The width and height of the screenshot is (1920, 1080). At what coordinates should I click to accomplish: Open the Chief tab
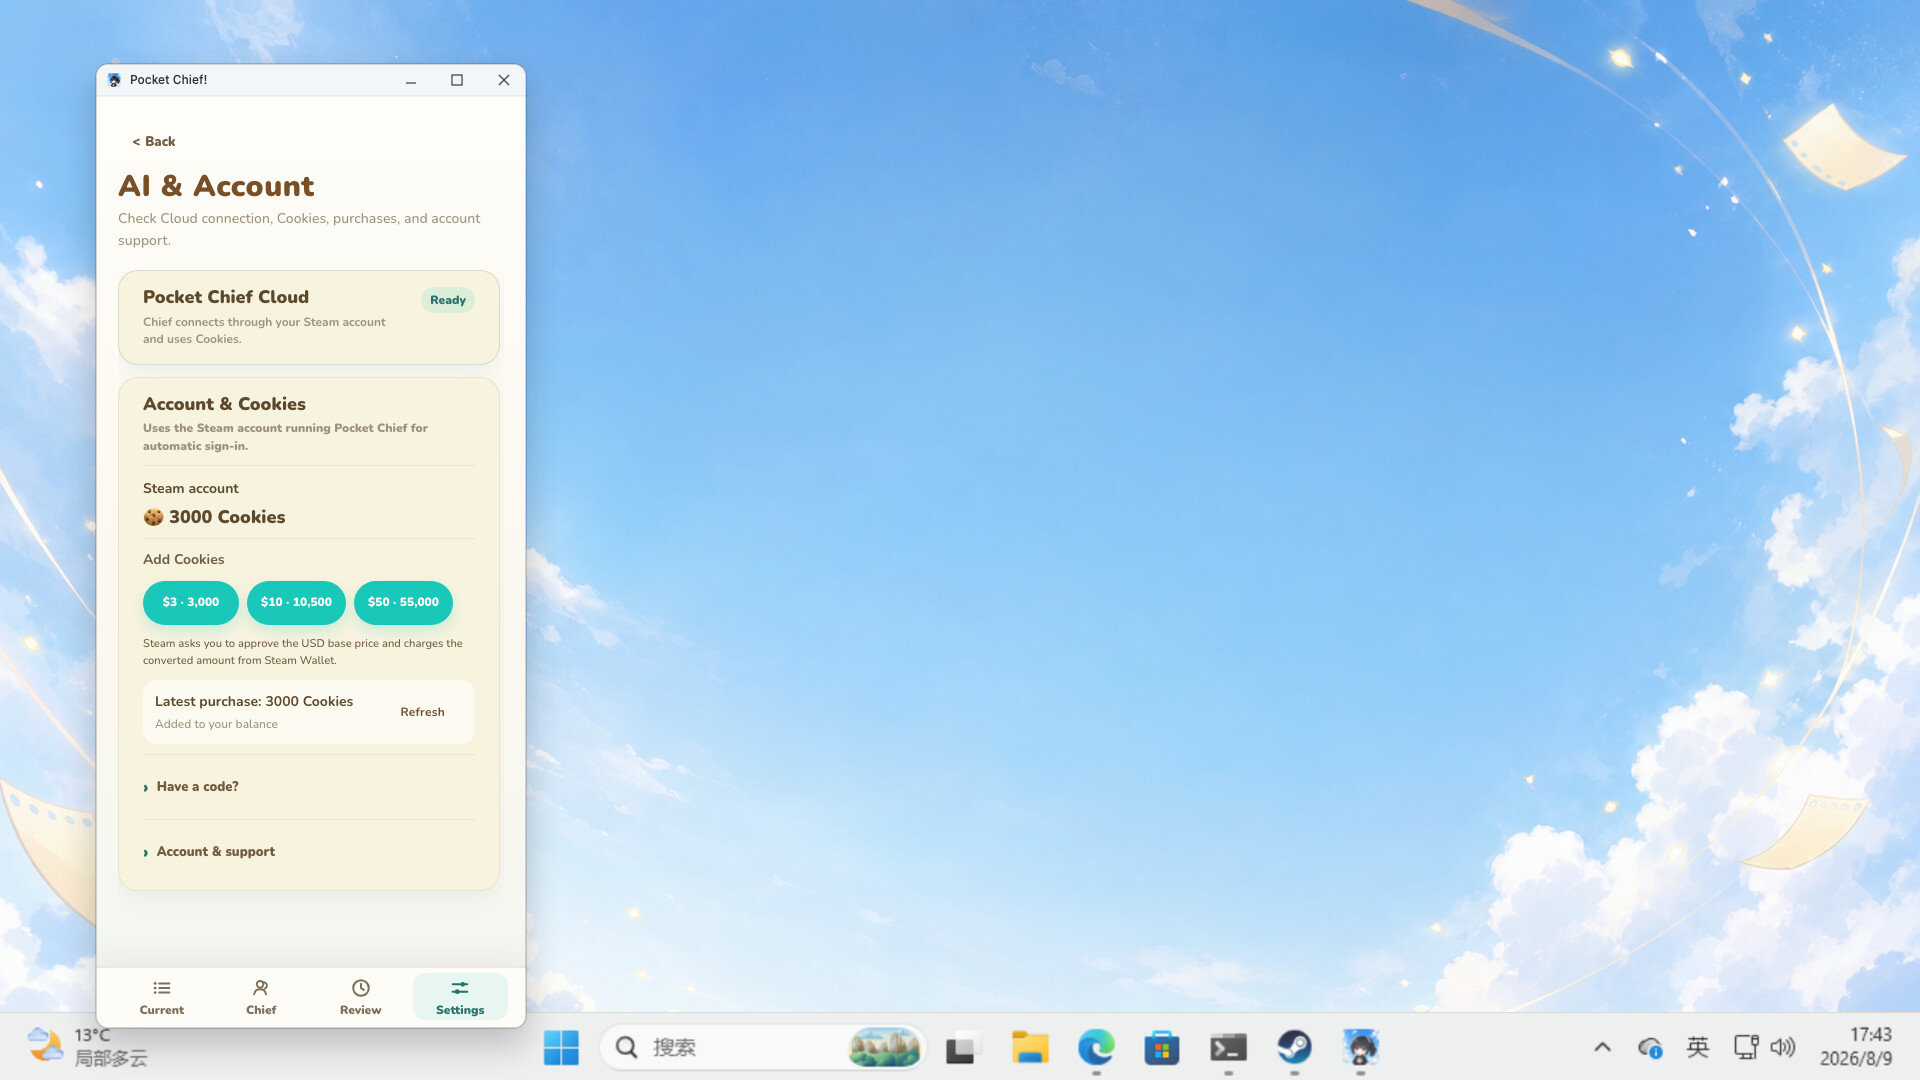pos(261,997)
